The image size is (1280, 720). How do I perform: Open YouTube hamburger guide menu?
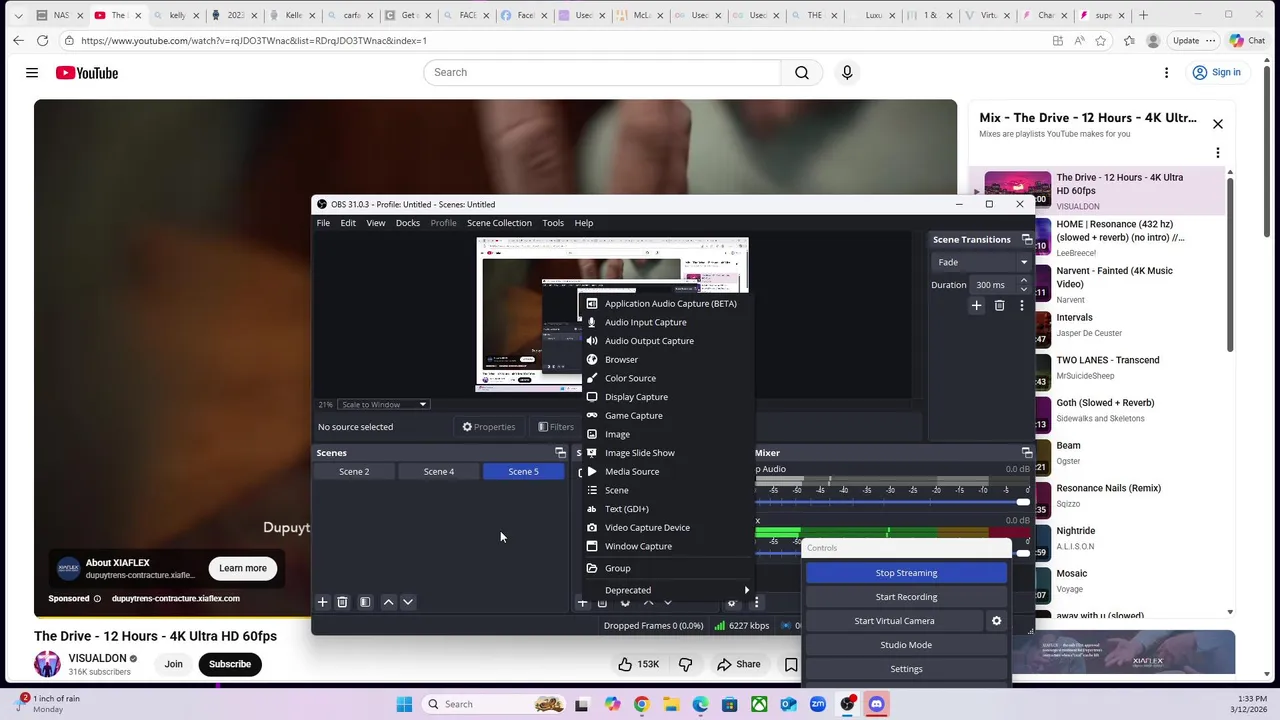32,73
